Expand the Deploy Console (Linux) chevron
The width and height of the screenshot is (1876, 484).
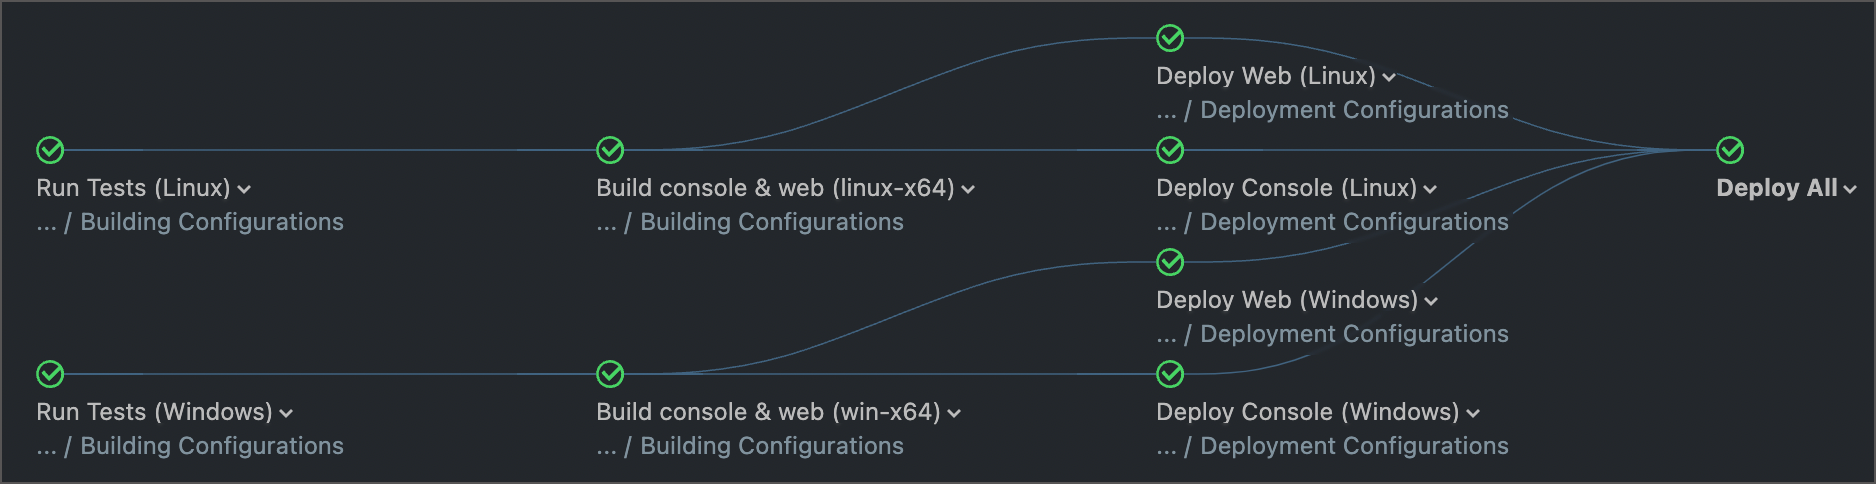point(1430,189)
